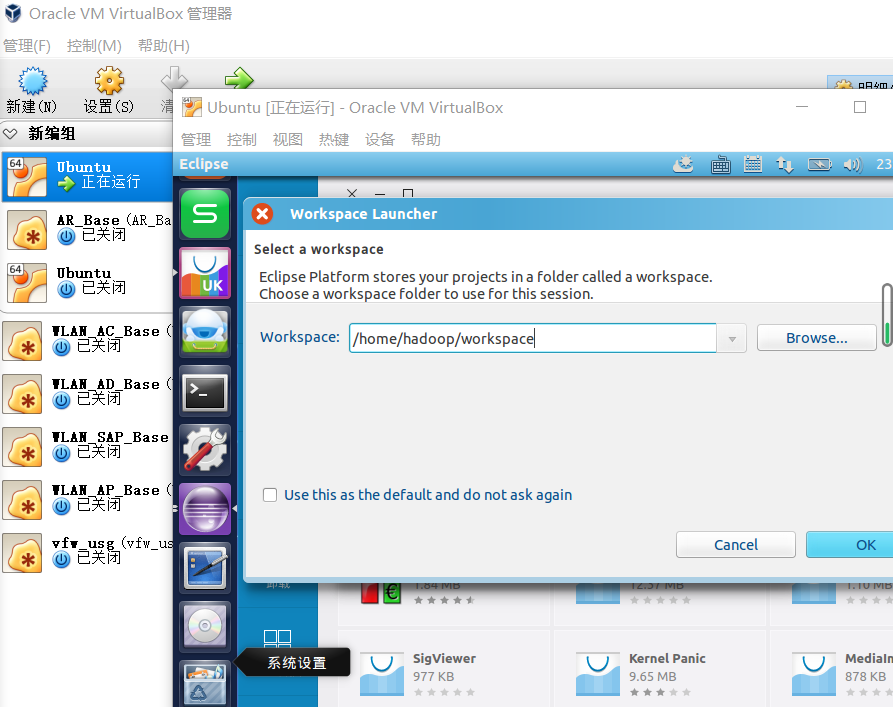Viewport: 893px width, 707px height.
Task: Open 管理 menu in Ubuntu VM window
Action: (x=196, y=139)
